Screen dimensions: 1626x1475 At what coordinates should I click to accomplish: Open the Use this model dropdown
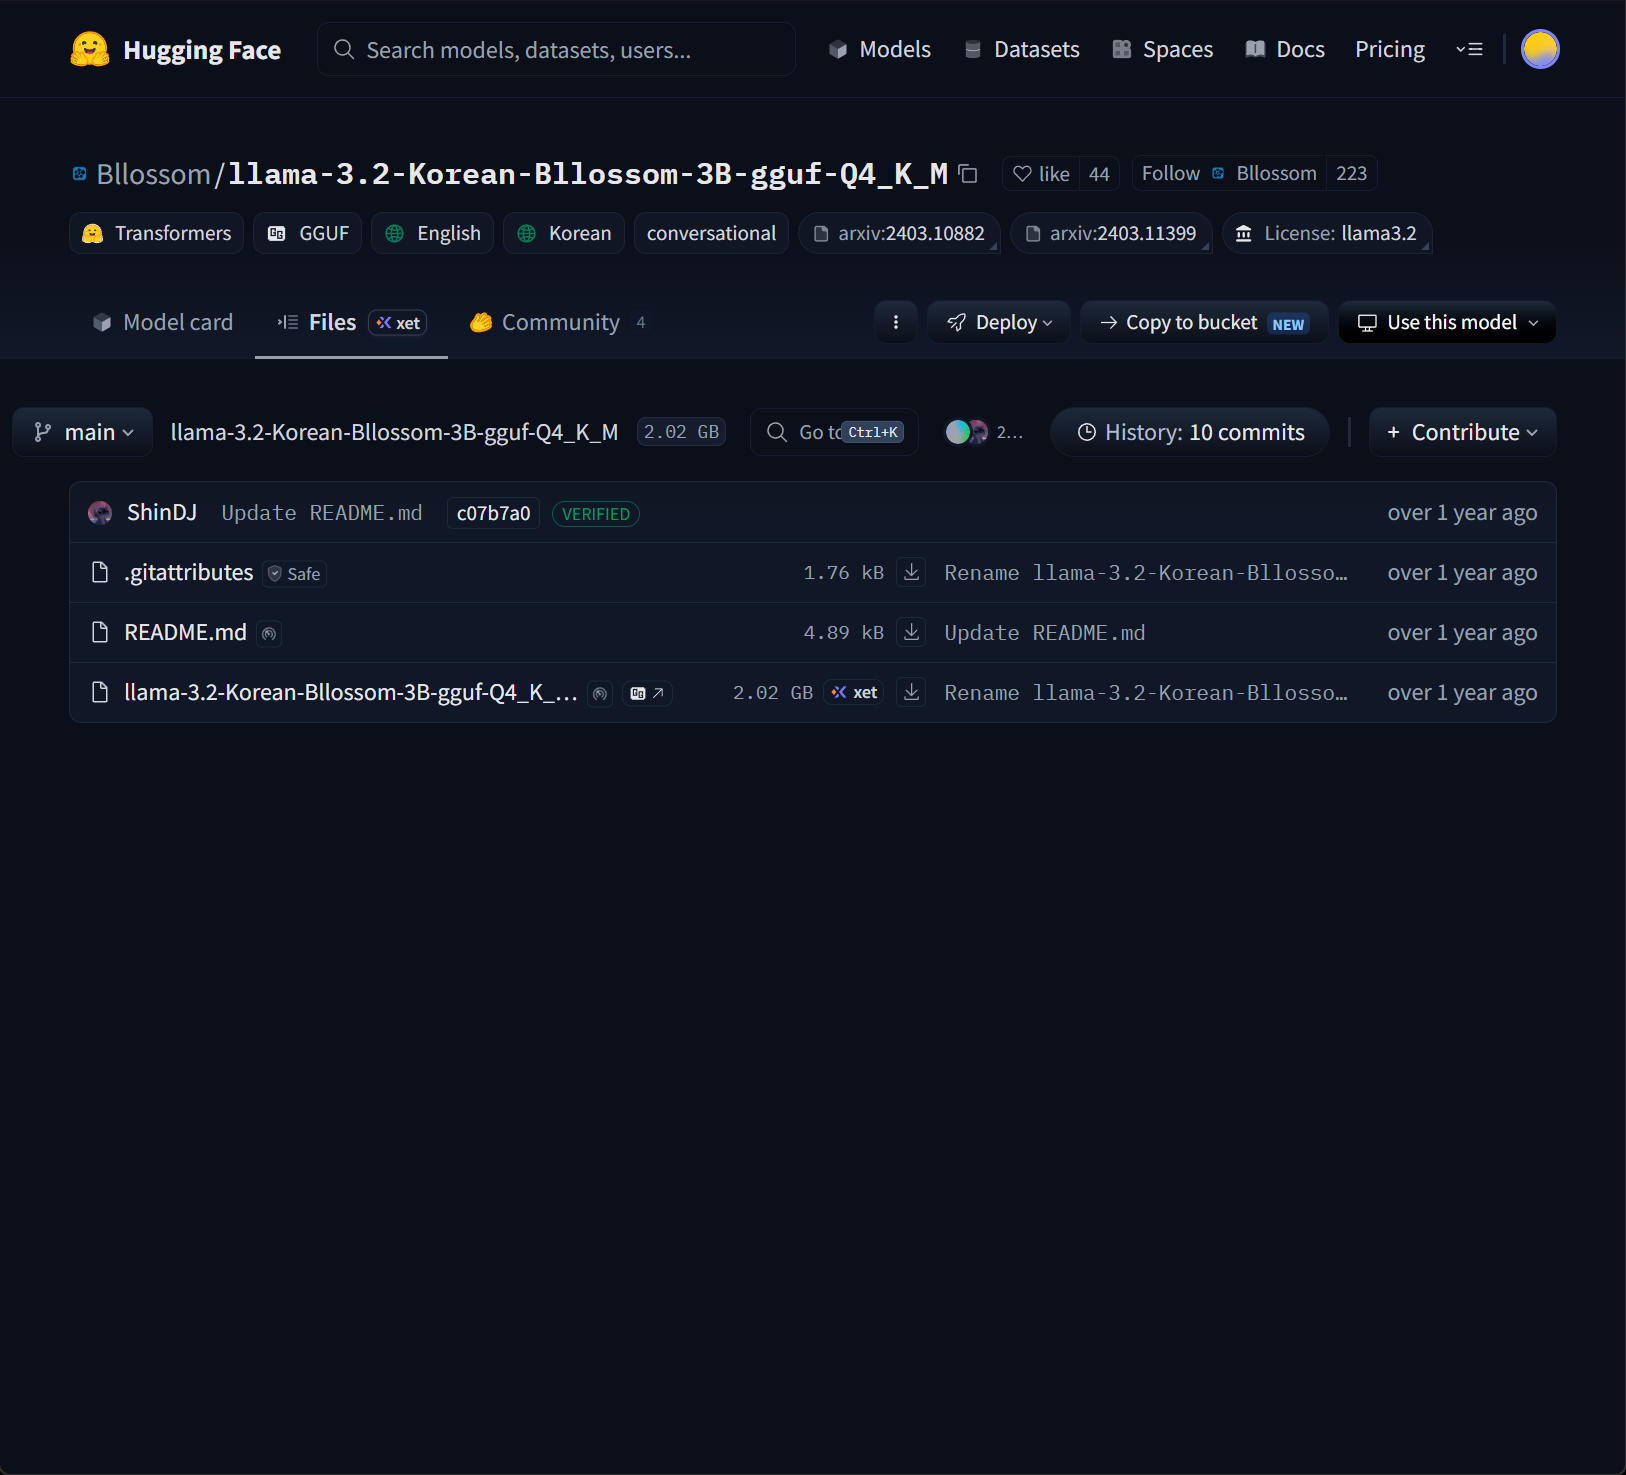(1447, 322)
